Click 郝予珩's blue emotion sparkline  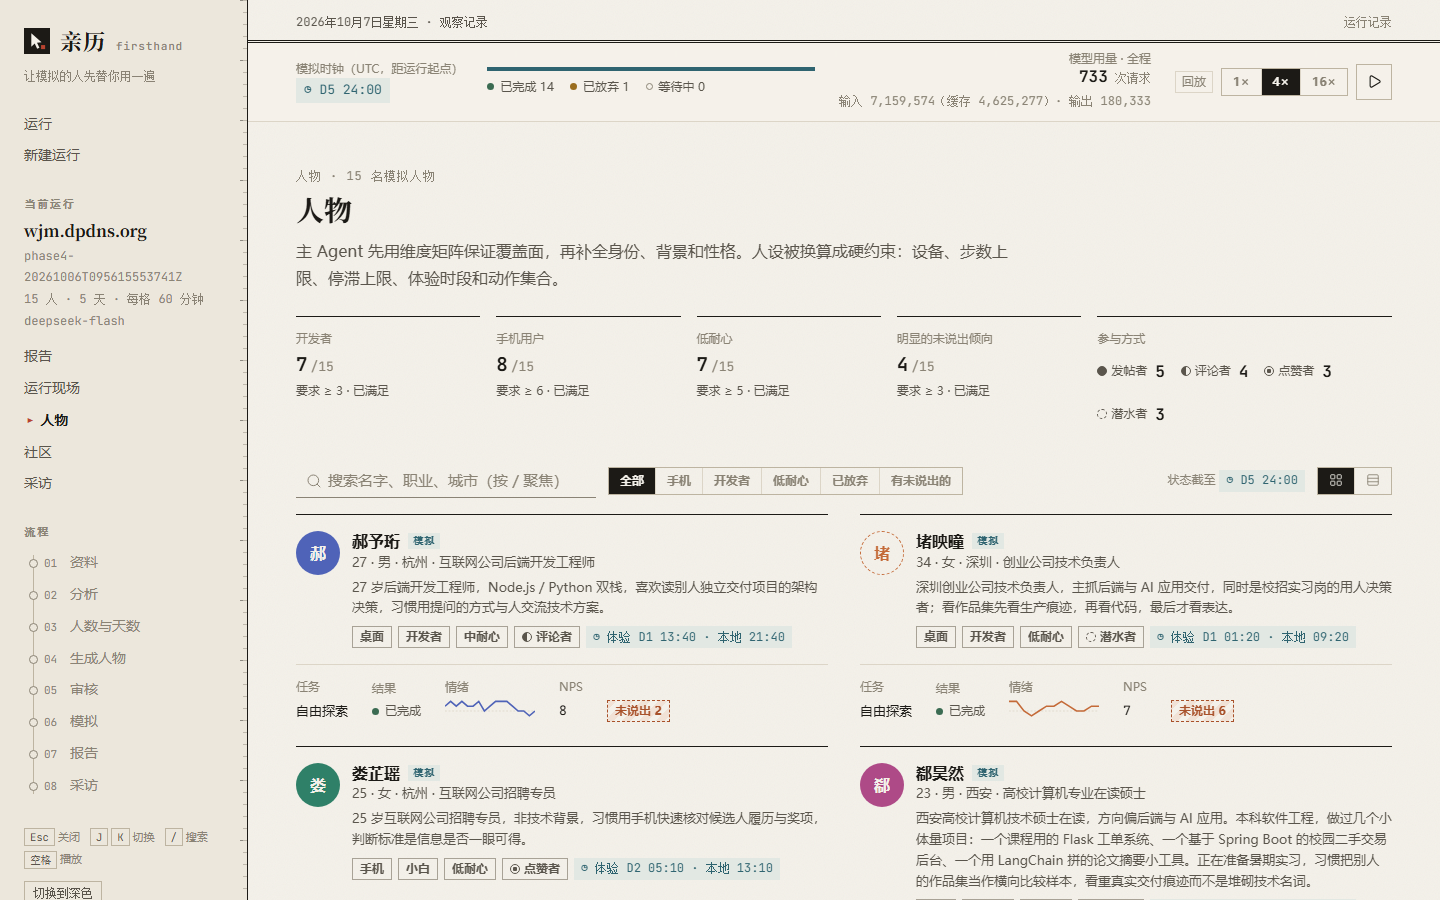[x=490, y=708]
